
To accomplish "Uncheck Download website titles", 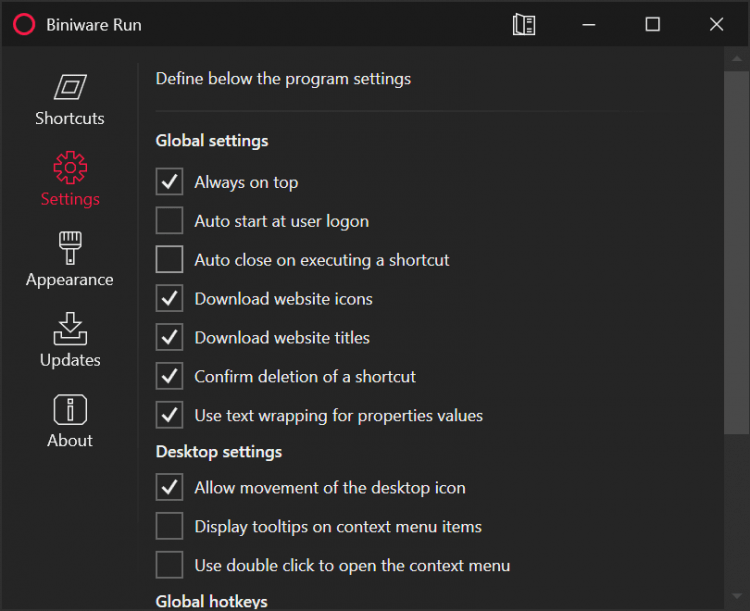I will click(x=170, y=338).
